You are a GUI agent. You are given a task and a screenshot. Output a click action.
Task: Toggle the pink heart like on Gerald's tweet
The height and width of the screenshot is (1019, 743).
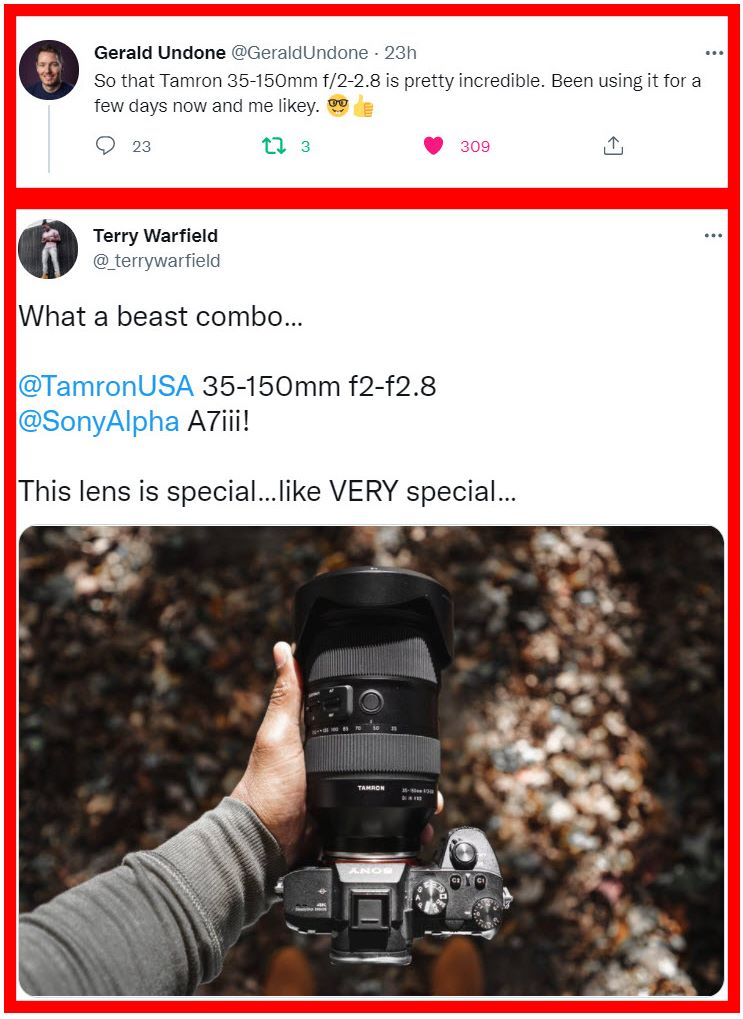[433, 146]
